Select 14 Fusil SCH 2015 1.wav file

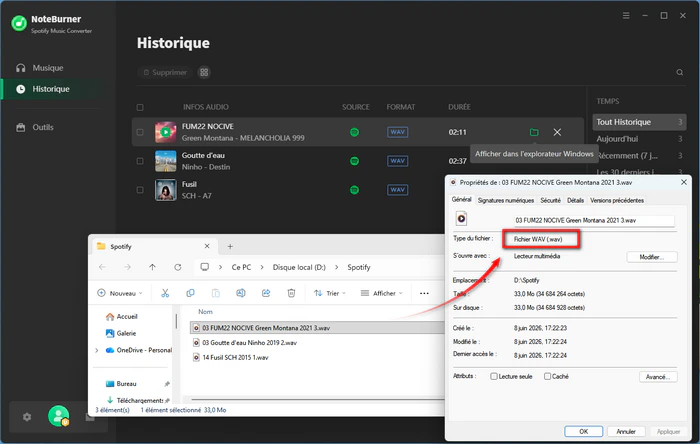click(x=235, y=357)
